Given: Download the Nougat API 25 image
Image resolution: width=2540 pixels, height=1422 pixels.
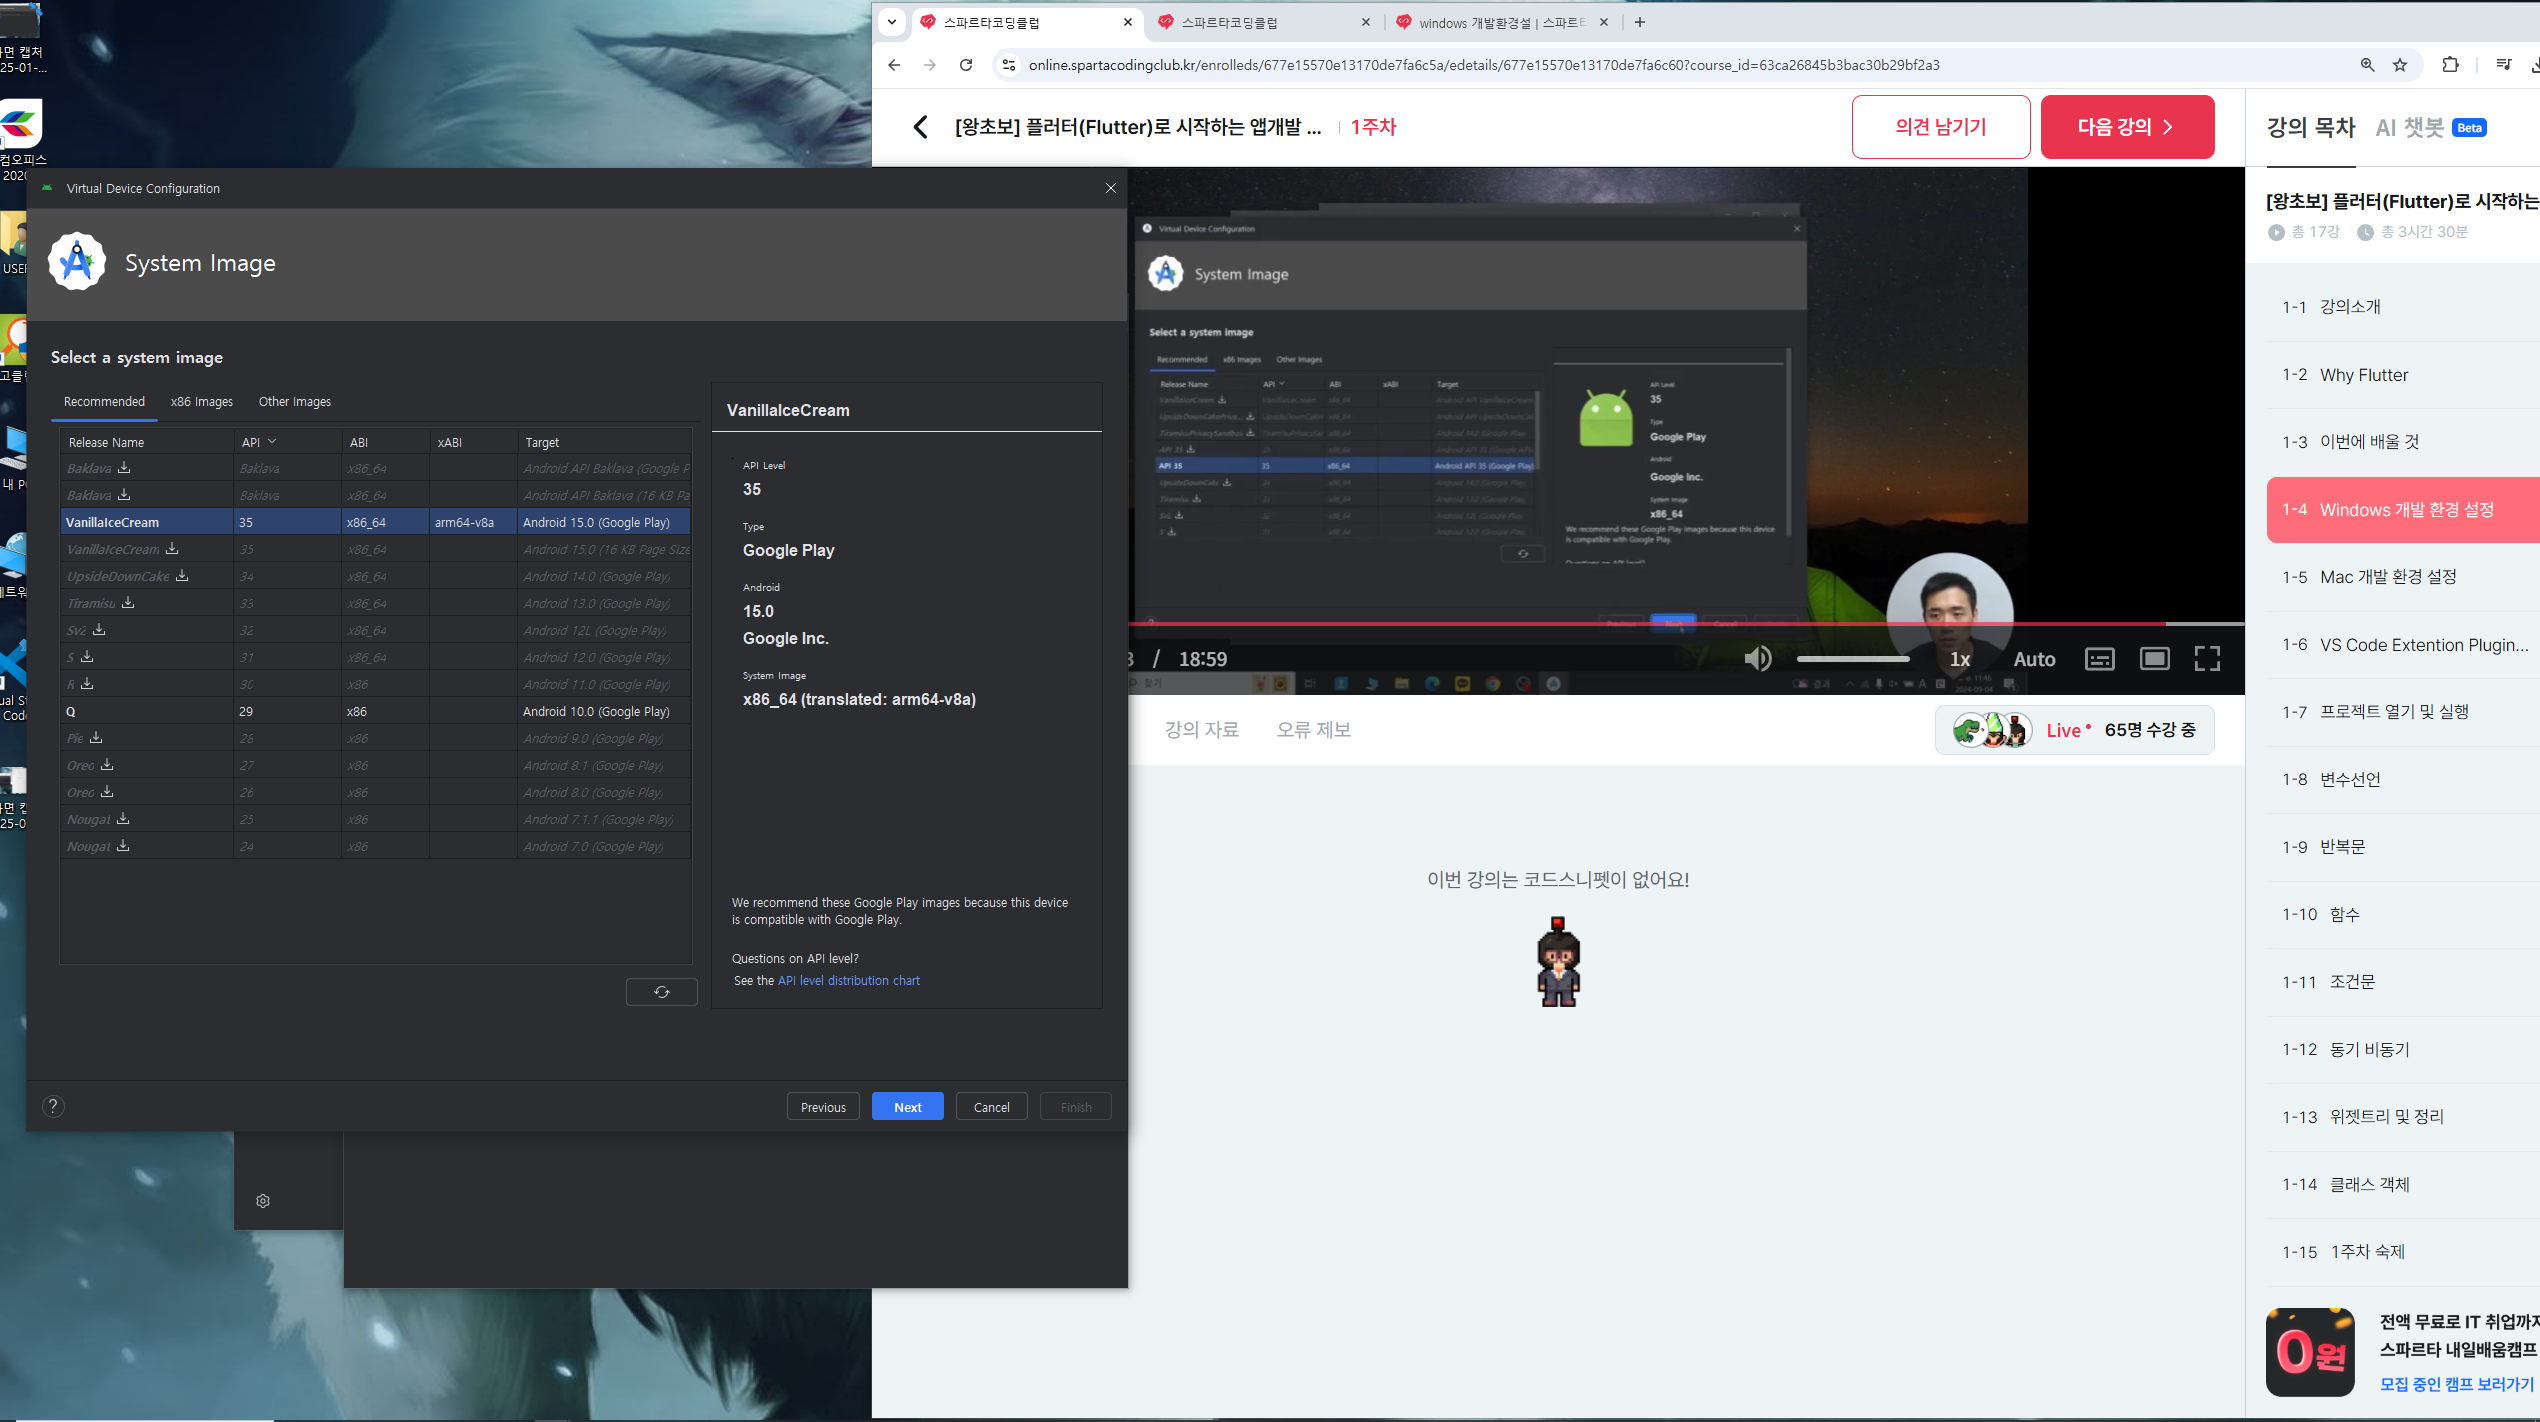Looking at the screenshot, I should 123,818.
